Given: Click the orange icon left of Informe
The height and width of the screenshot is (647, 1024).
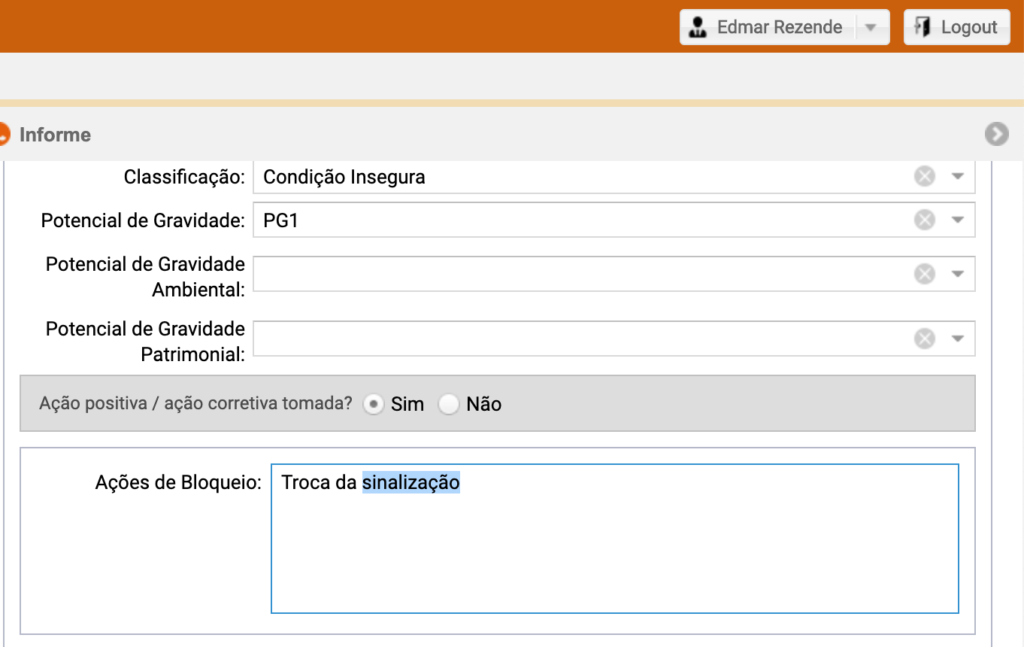Looking at the screenshot, I should pos(4,134).
